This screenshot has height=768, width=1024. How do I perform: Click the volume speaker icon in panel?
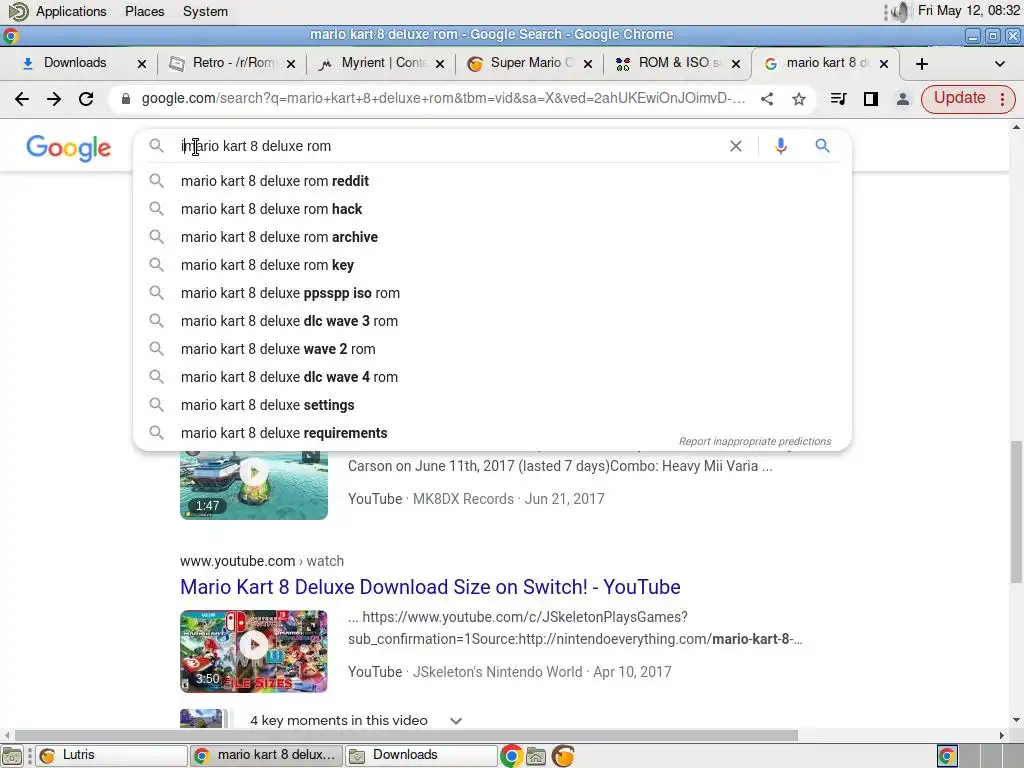coord(901,12)
